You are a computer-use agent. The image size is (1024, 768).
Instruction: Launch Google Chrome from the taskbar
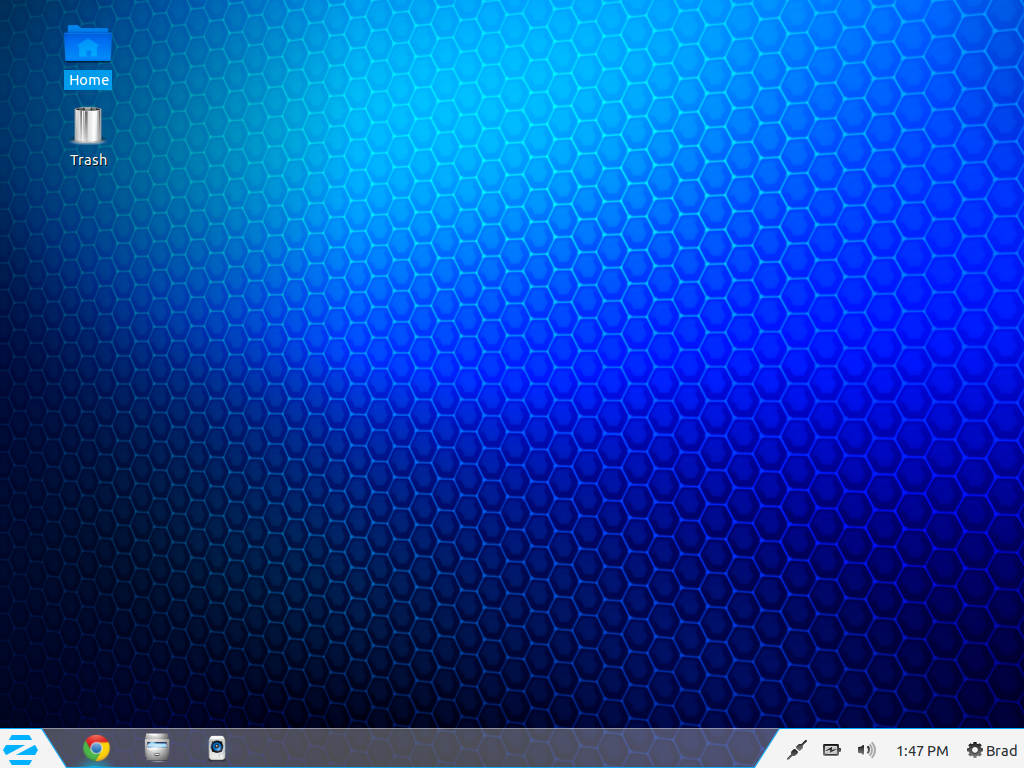96,748
